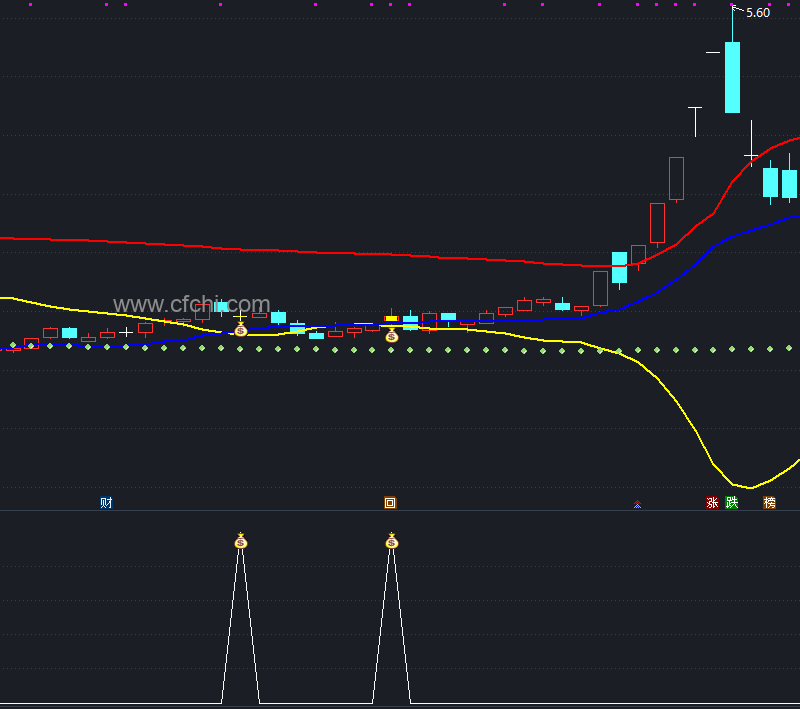The height and width of the screenshot is (709, 800).
Task: Open the 财 financial marker icon
Action: pos(106,503)
